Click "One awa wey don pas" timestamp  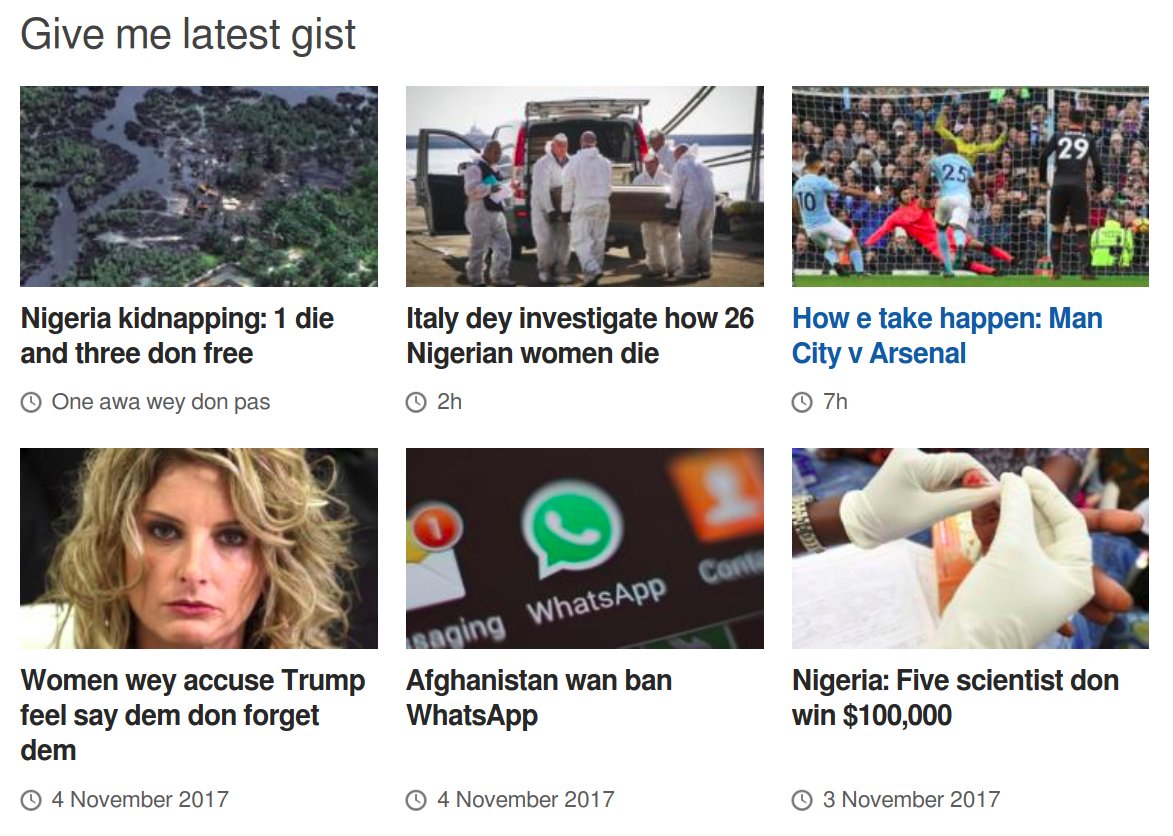(161, 402)
